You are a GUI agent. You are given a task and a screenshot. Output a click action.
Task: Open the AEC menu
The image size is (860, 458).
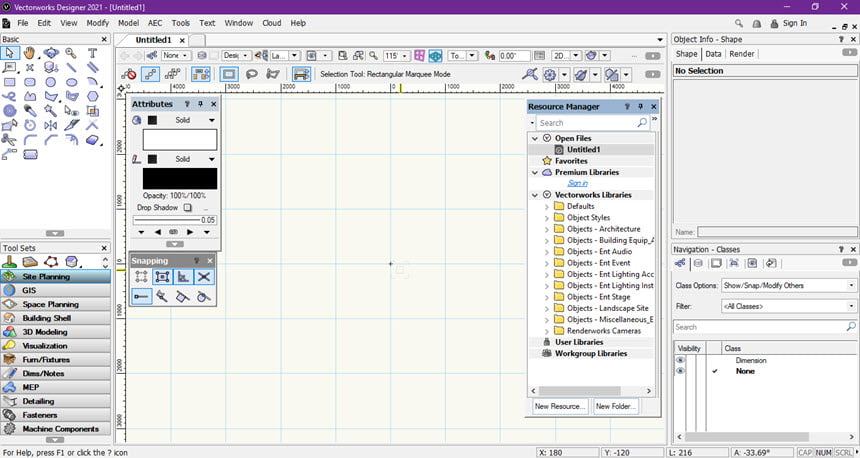pos(155,23)
